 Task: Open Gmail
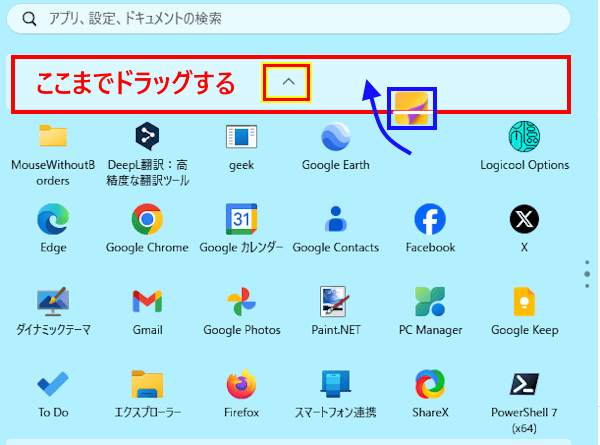pos(147,302)
